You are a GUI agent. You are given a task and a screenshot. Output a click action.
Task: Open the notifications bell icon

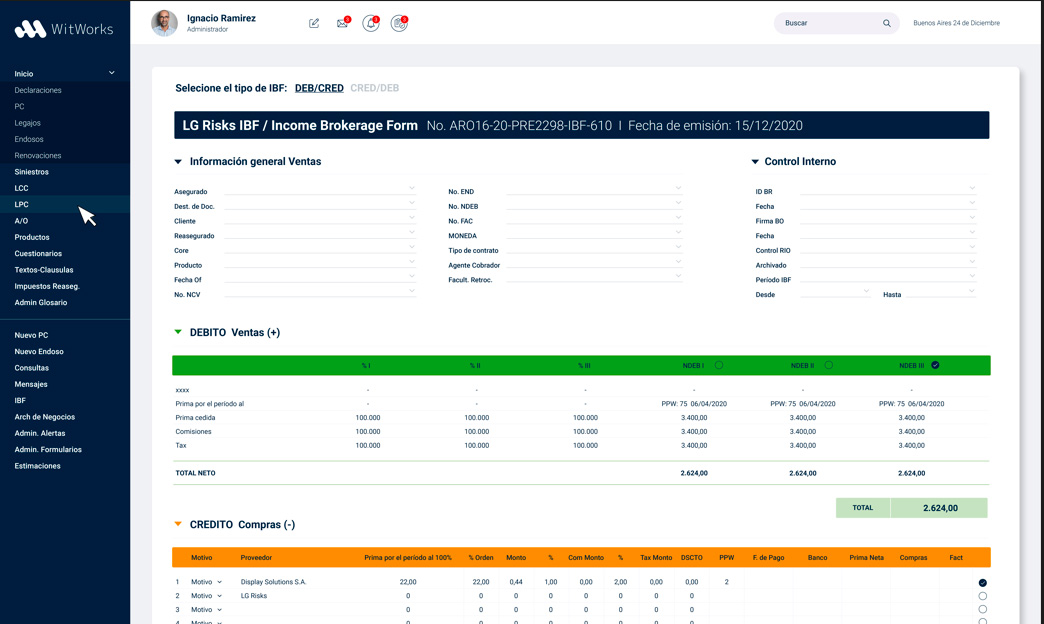(370, 23)
